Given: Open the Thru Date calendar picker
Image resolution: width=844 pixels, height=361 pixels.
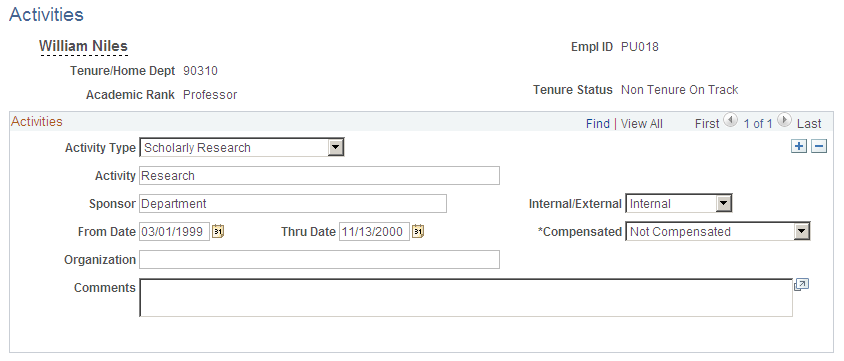Looking at the screenshot, I should [x=418, y=232].
